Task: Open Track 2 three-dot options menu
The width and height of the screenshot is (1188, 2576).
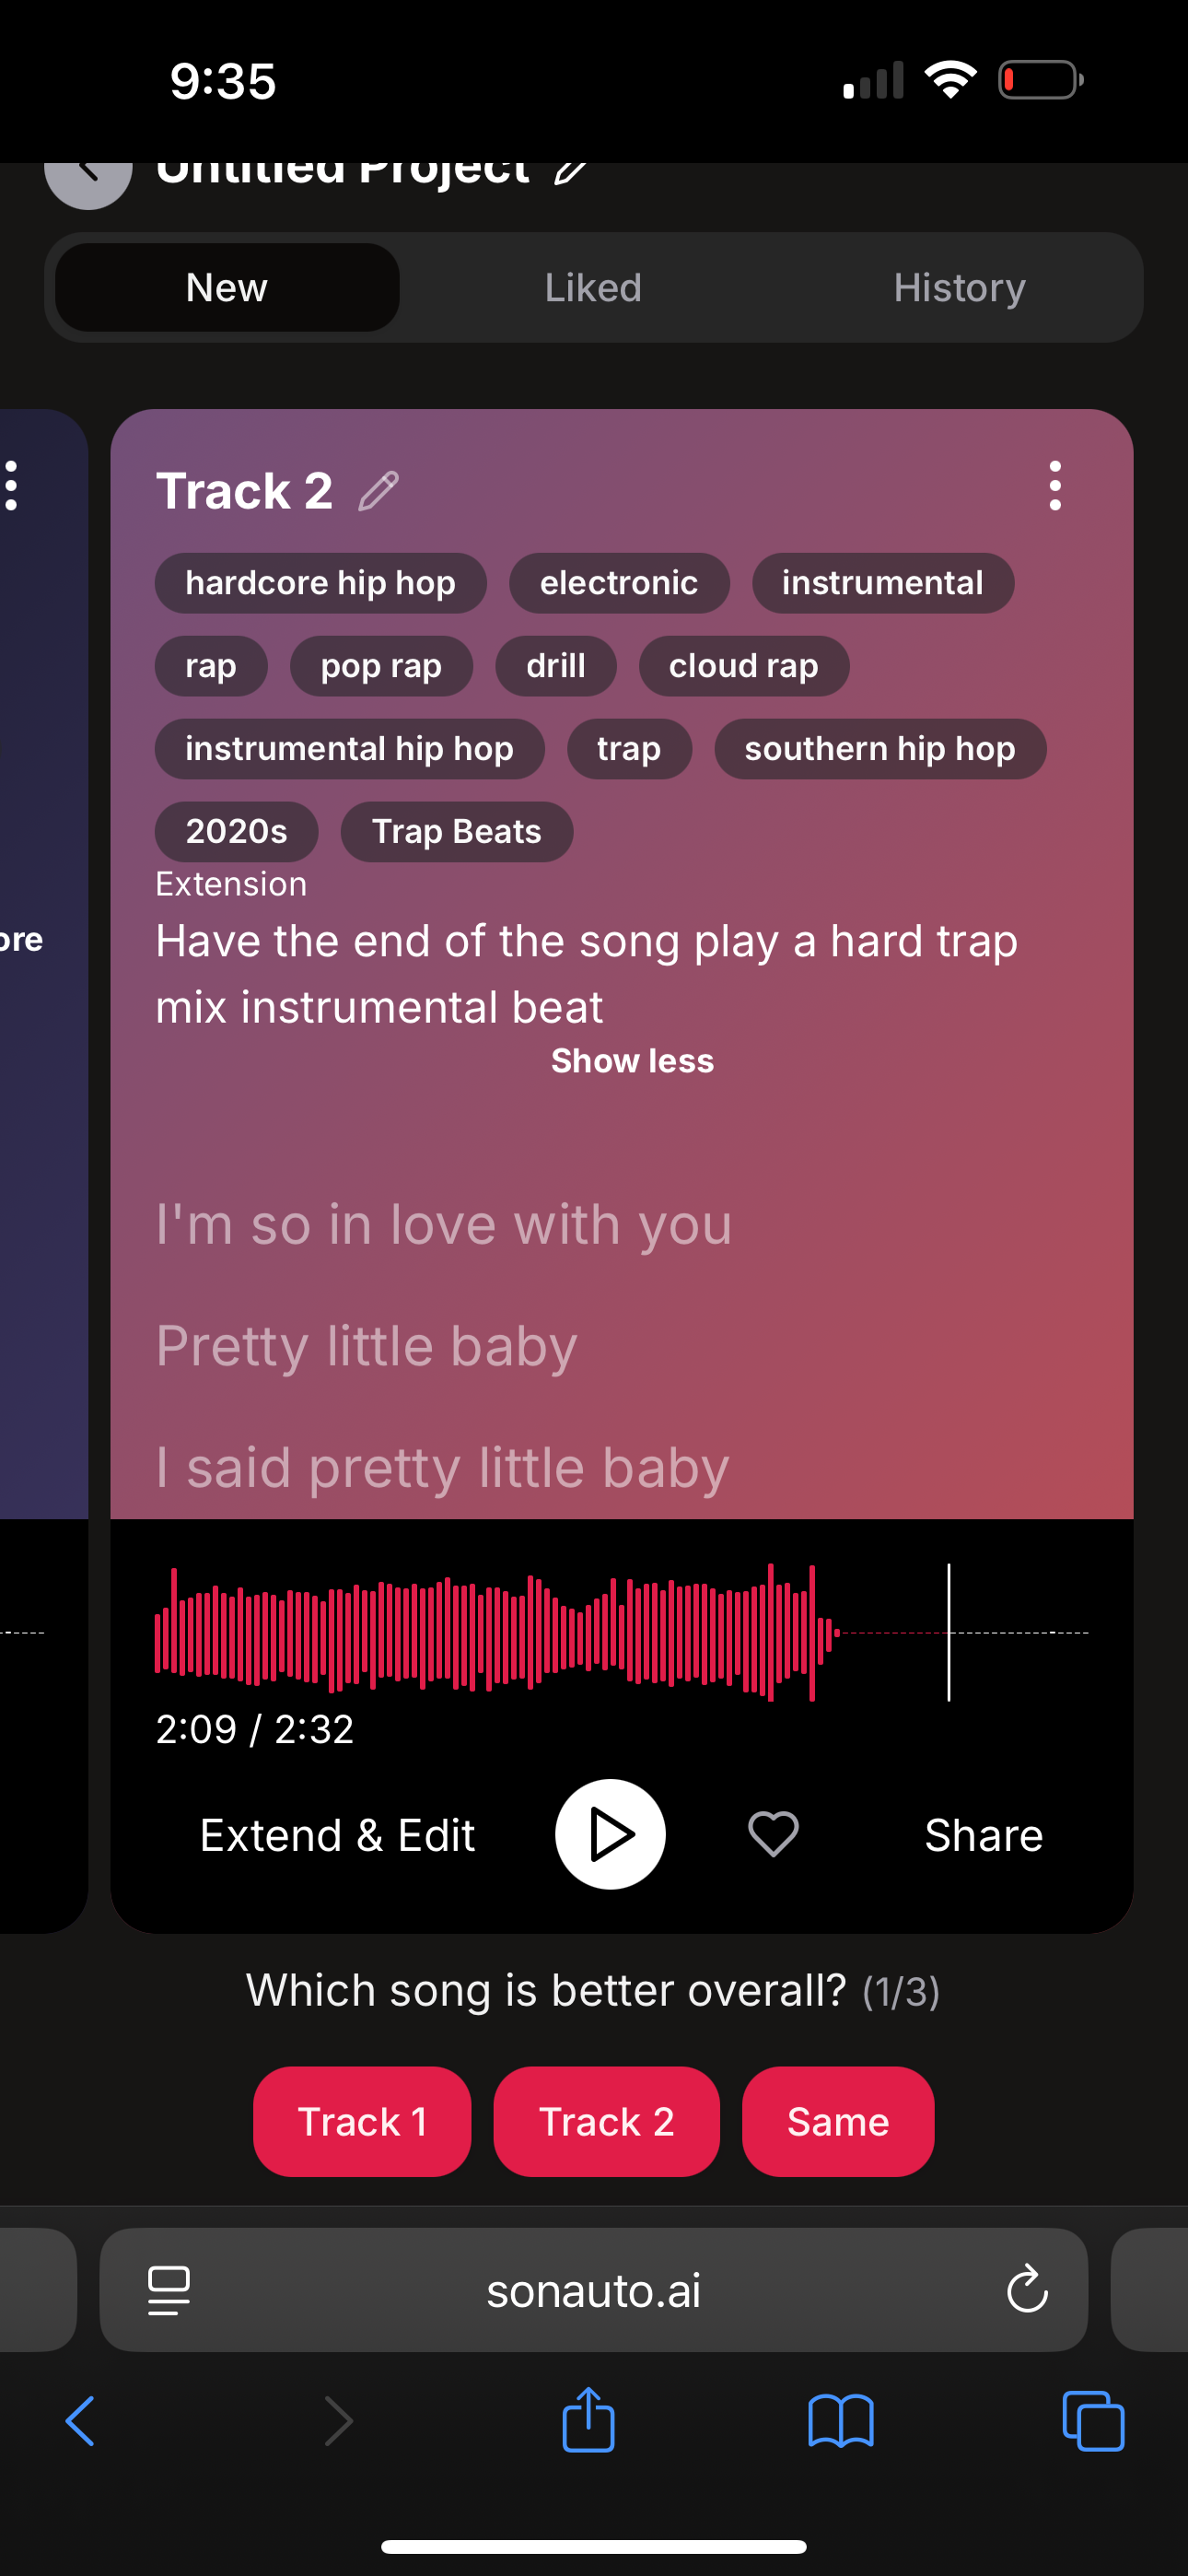Action: pos(1054,486)
